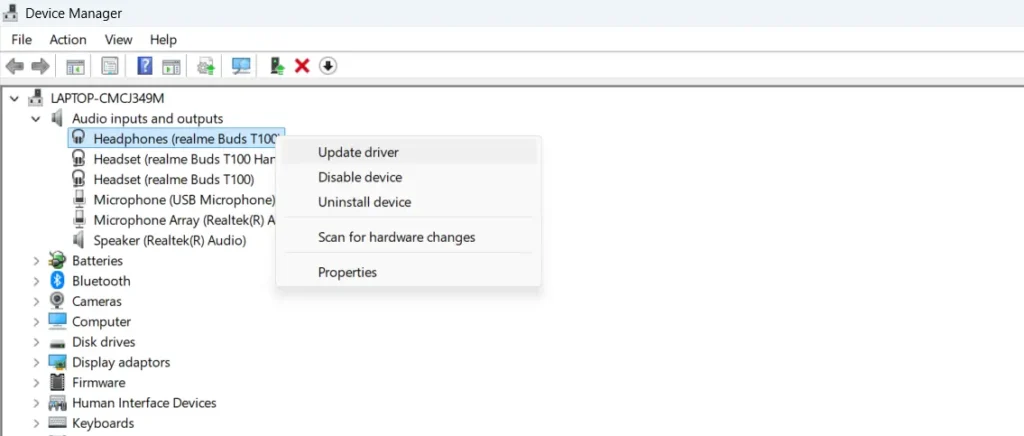The width and height of the screenshot is (1024, 436).
Task: Open the Help menu
Action: [x=163, y=40]
